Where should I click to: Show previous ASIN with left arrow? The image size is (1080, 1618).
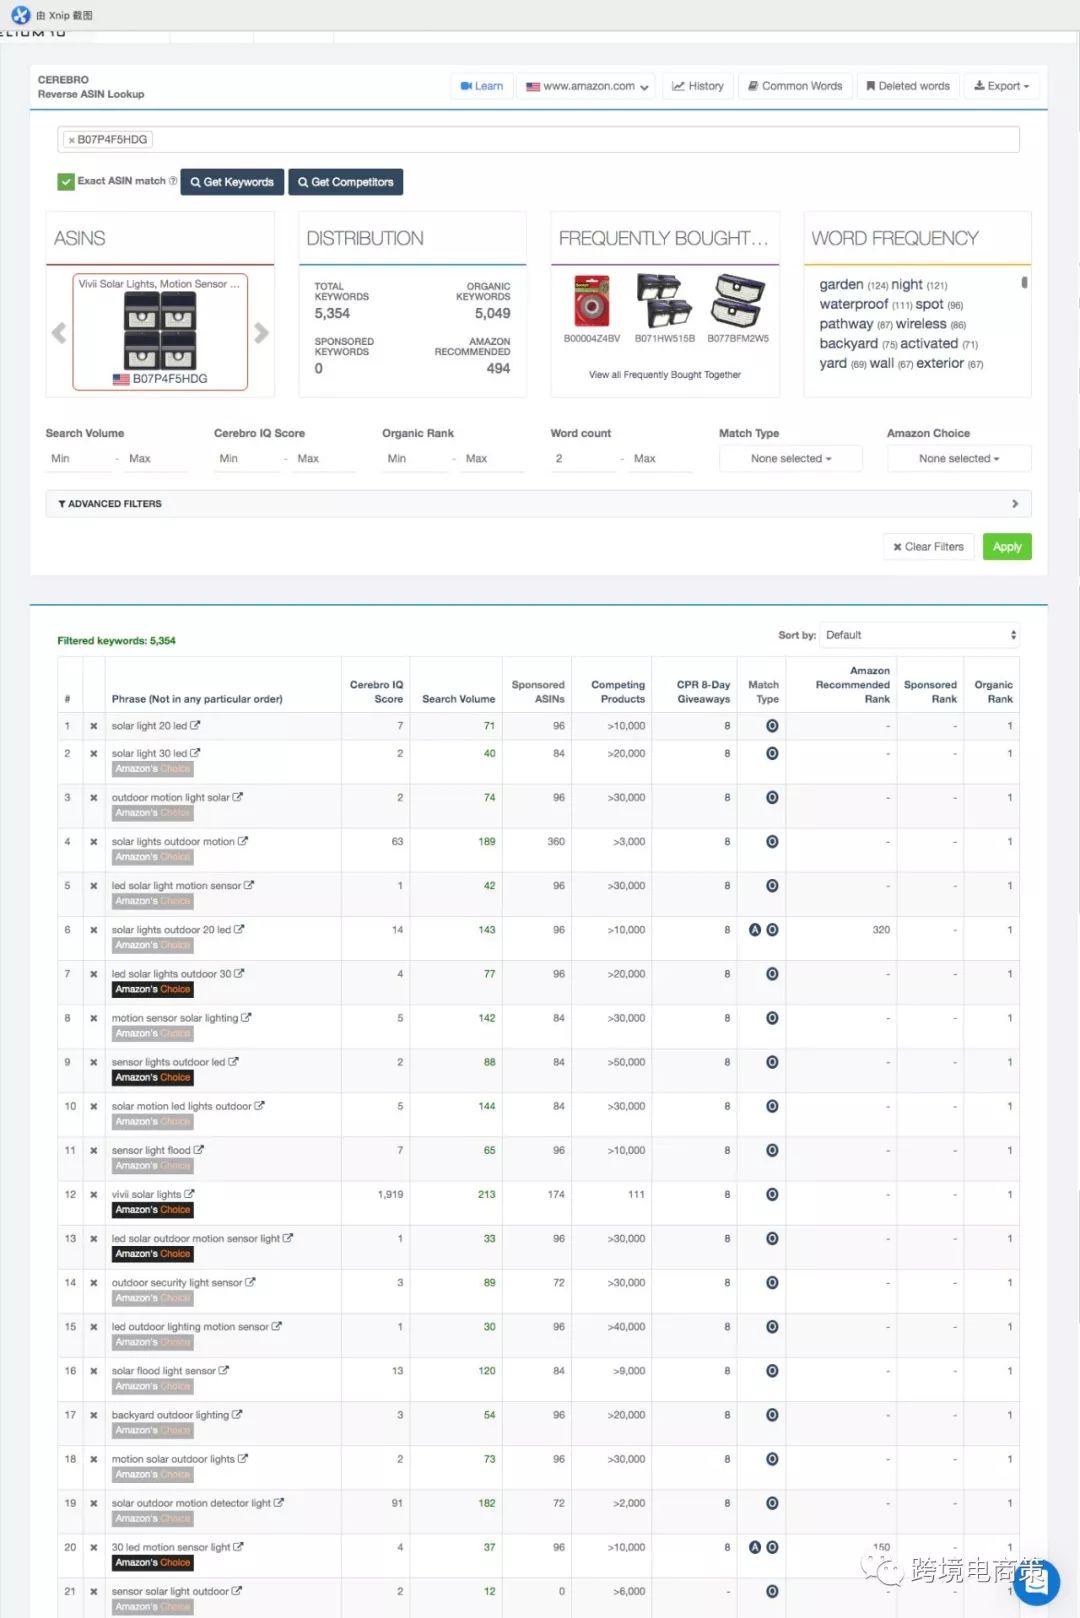click(59, 333)
